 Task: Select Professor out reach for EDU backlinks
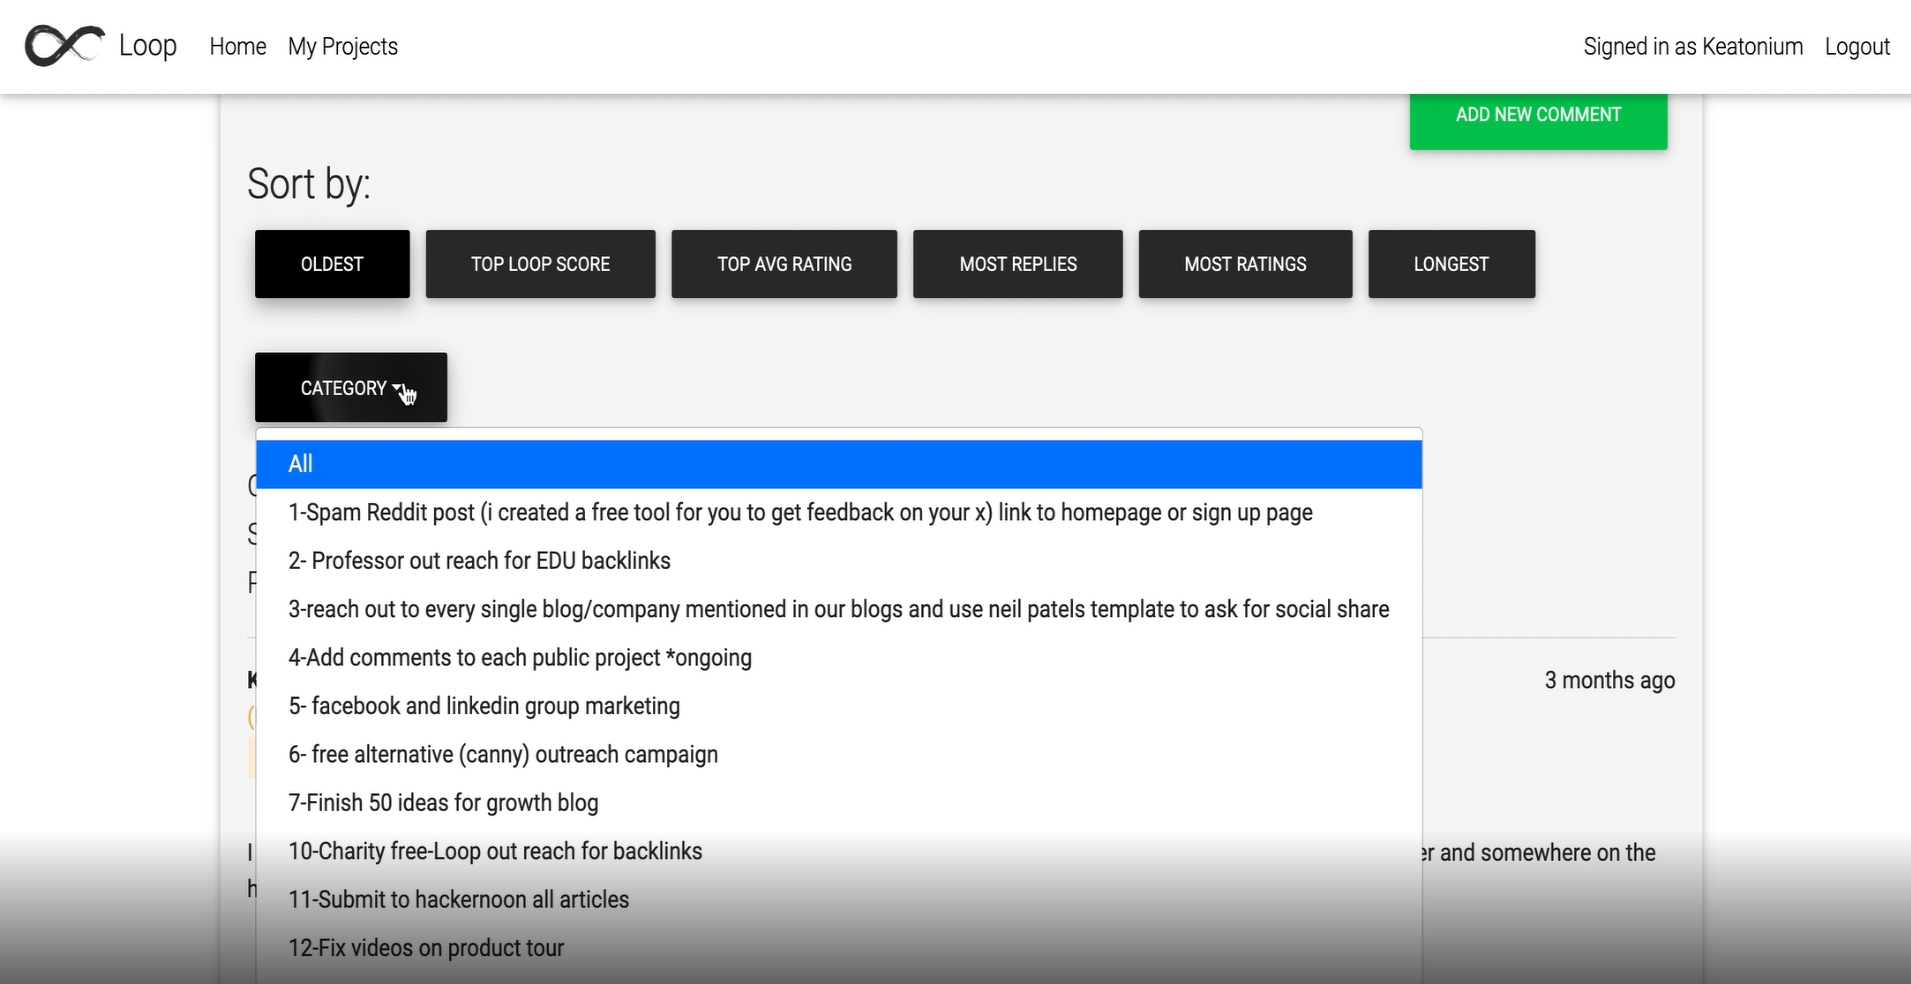coord(839,561)
